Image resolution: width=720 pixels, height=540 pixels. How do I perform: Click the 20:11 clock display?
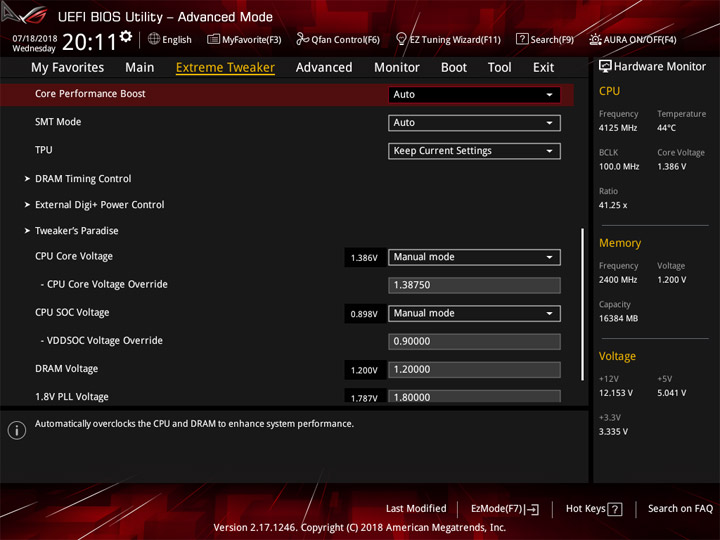coord(89,42)
